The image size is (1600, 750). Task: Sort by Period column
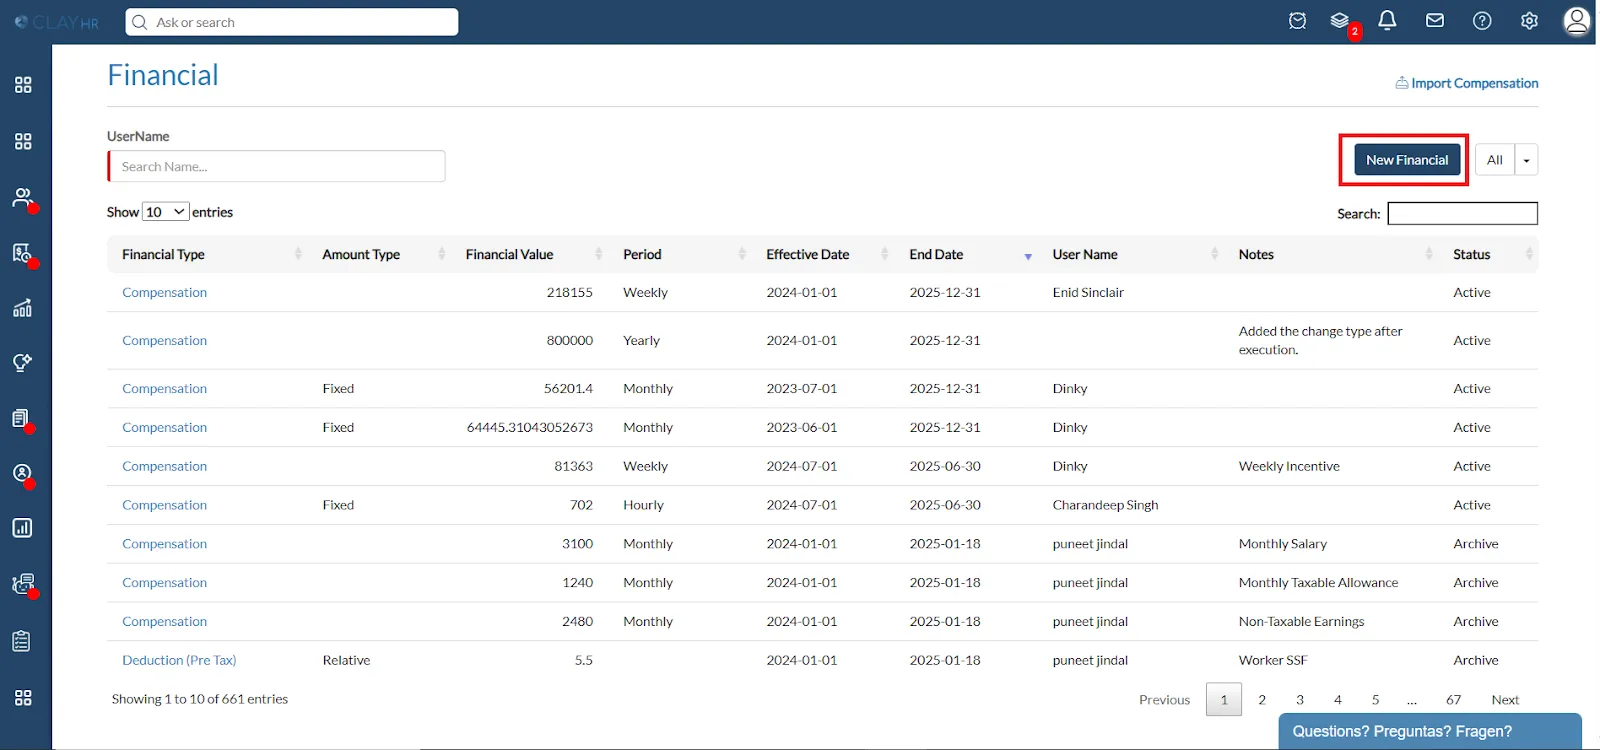[680, 254]
